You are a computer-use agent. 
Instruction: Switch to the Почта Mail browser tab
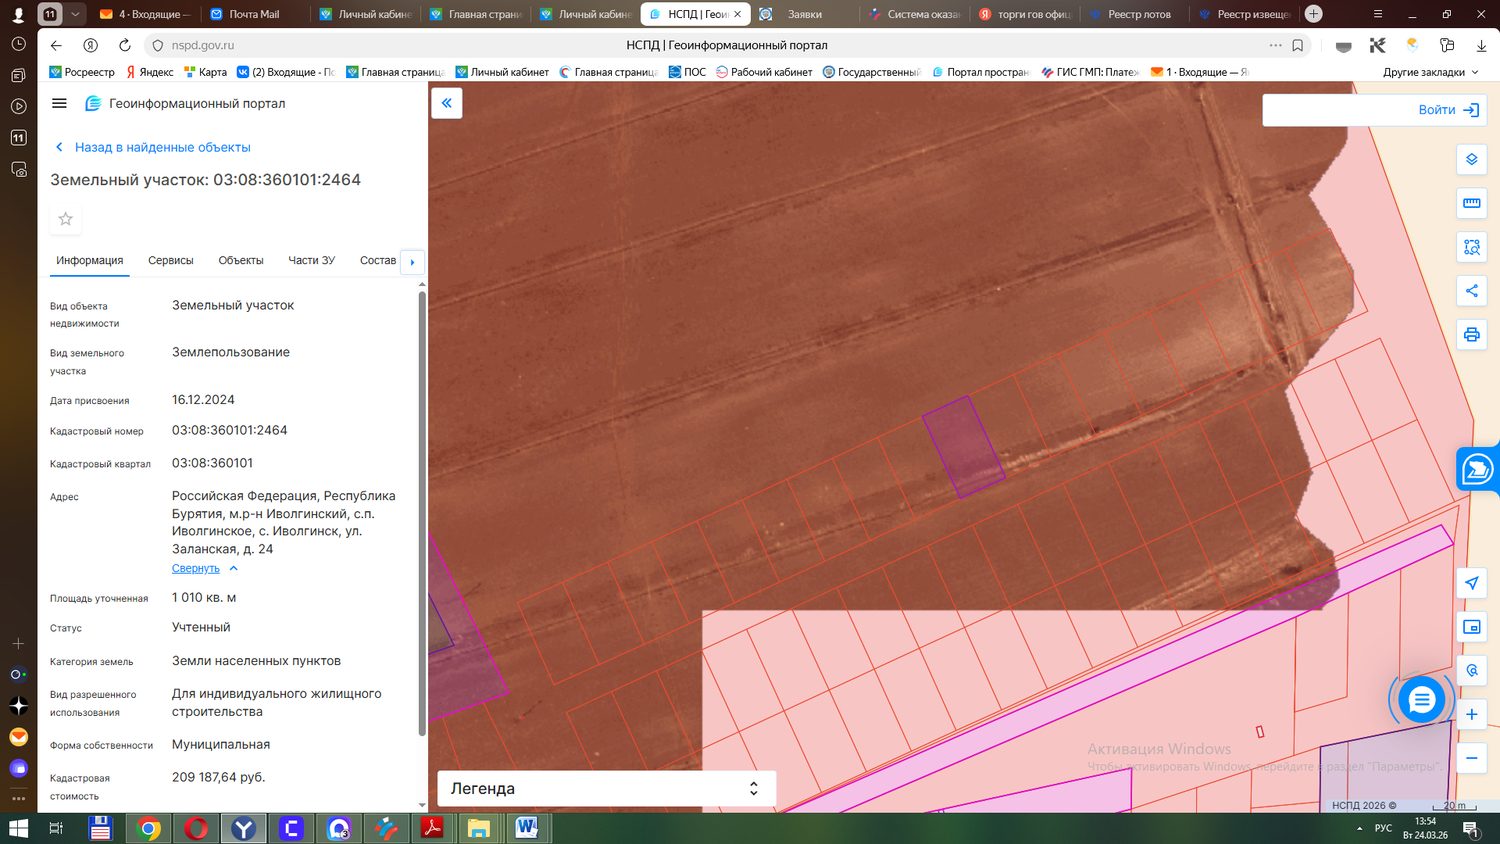coord(254,14)
